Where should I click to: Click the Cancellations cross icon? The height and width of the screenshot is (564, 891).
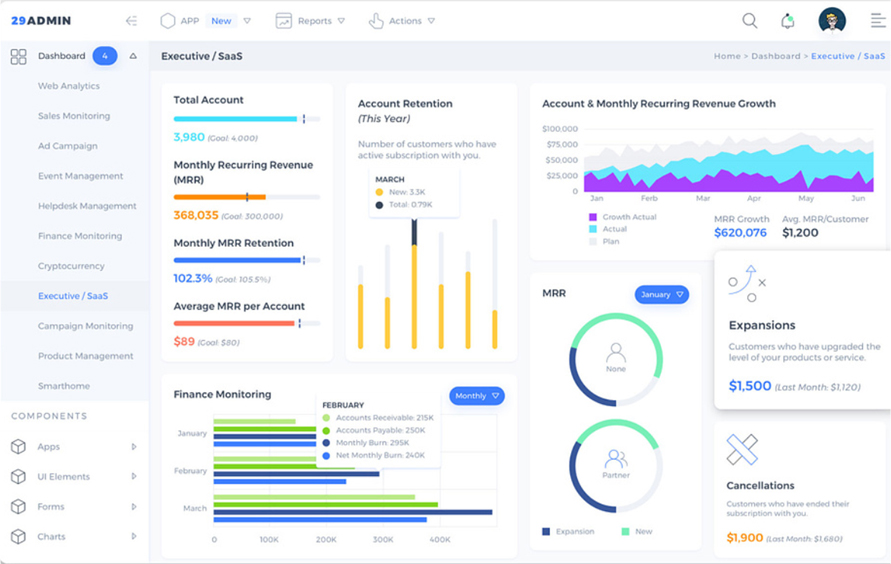742,450
